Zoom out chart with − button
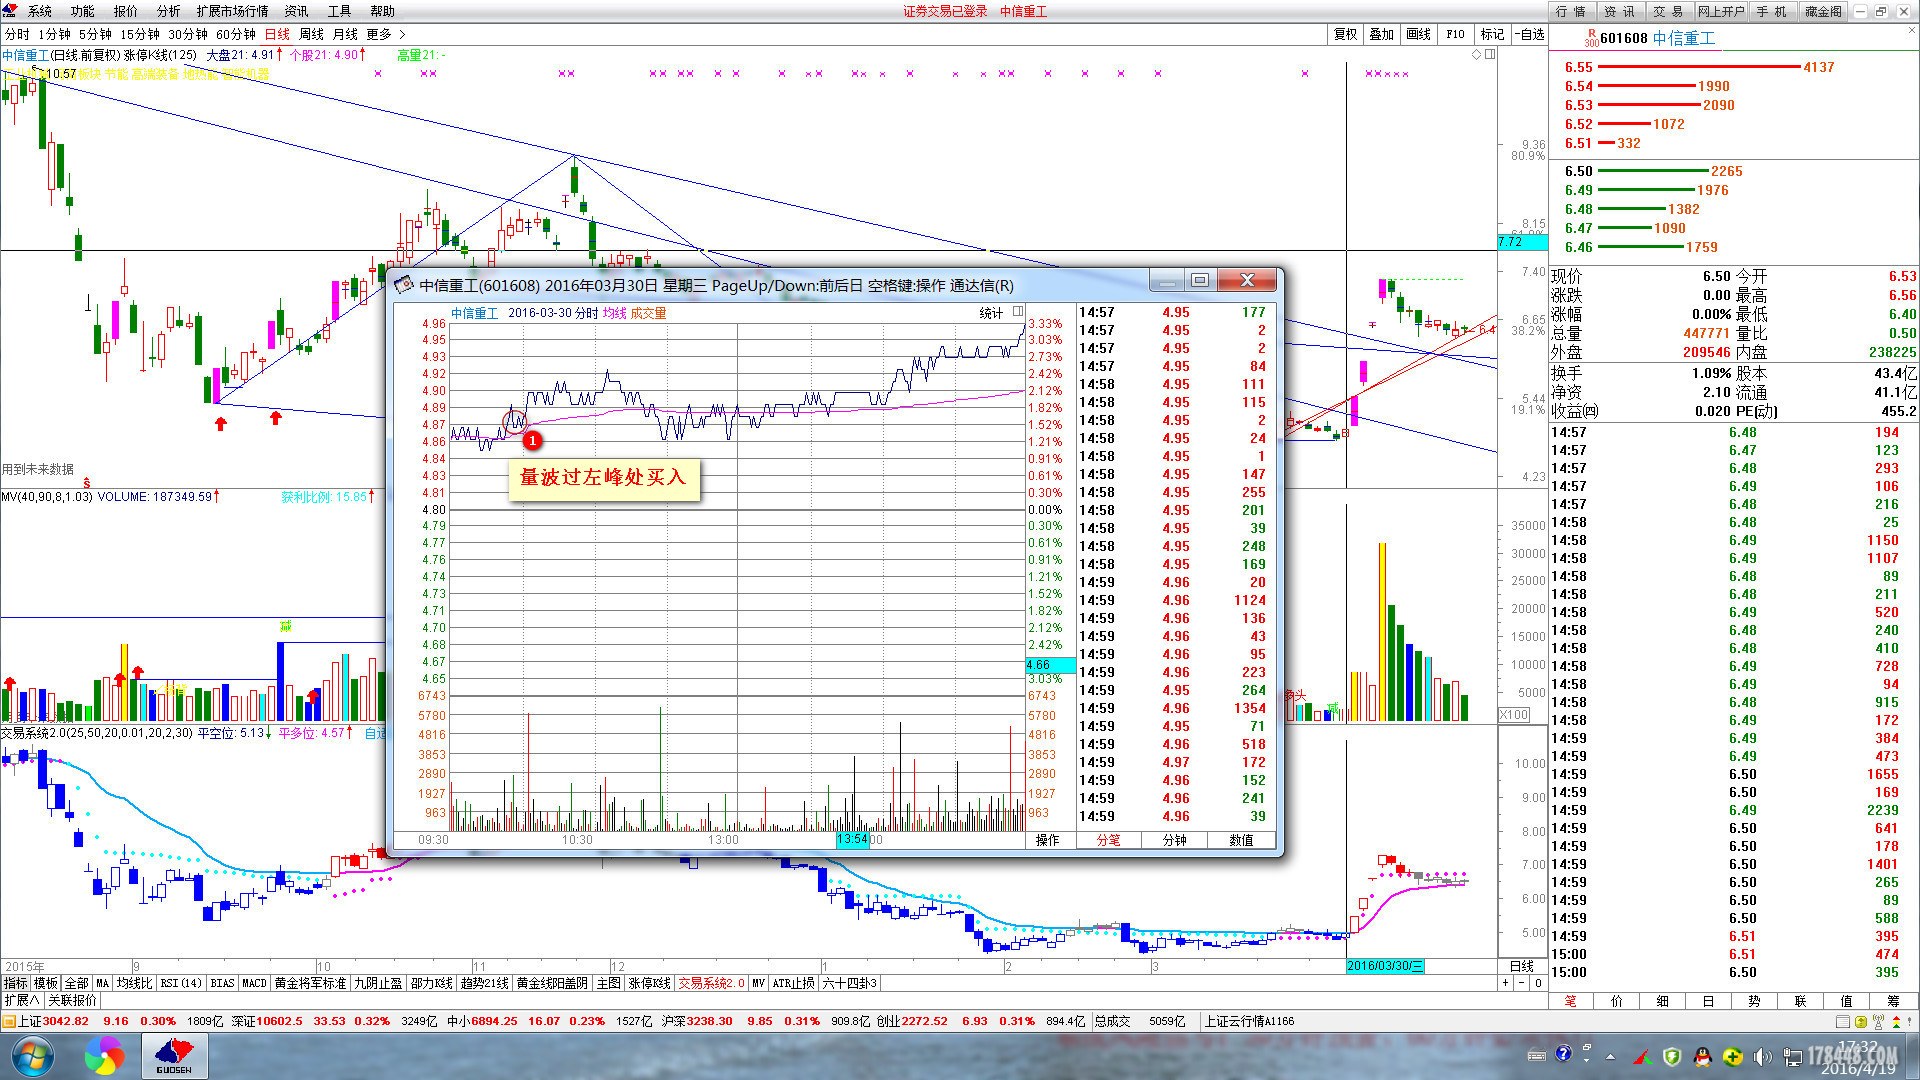Viewport: 1920px width, 1080px height. tap(1521, 983)
